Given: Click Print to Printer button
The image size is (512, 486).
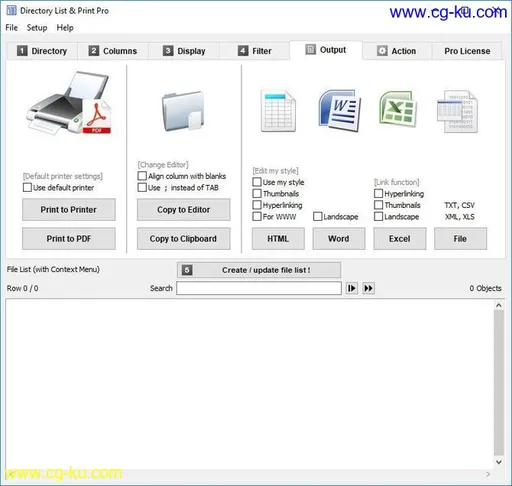Looking at the screenshot, I should click(x=69, y=210).
